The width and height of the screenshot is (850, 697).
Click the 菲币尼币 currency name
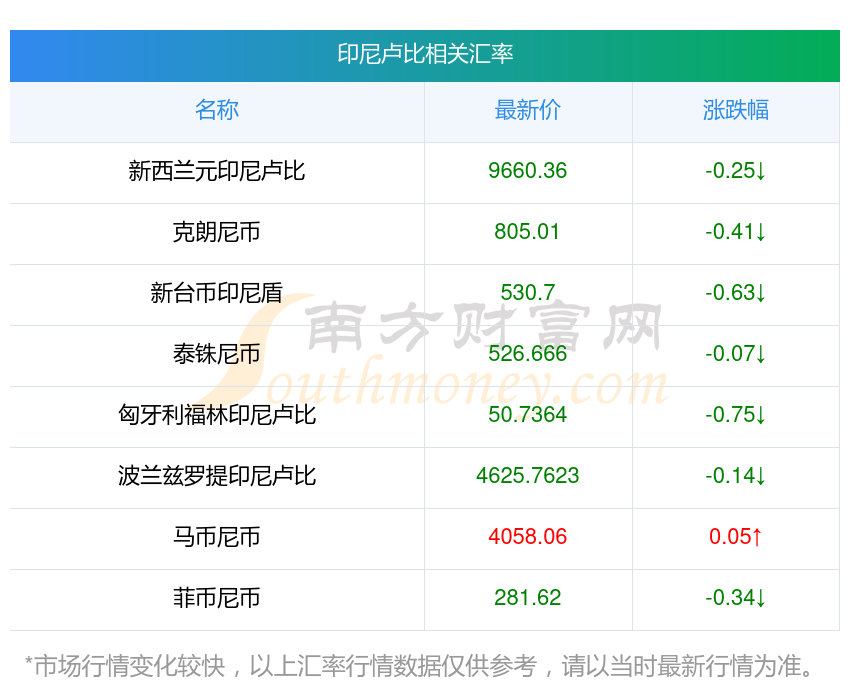pos(217,598)
